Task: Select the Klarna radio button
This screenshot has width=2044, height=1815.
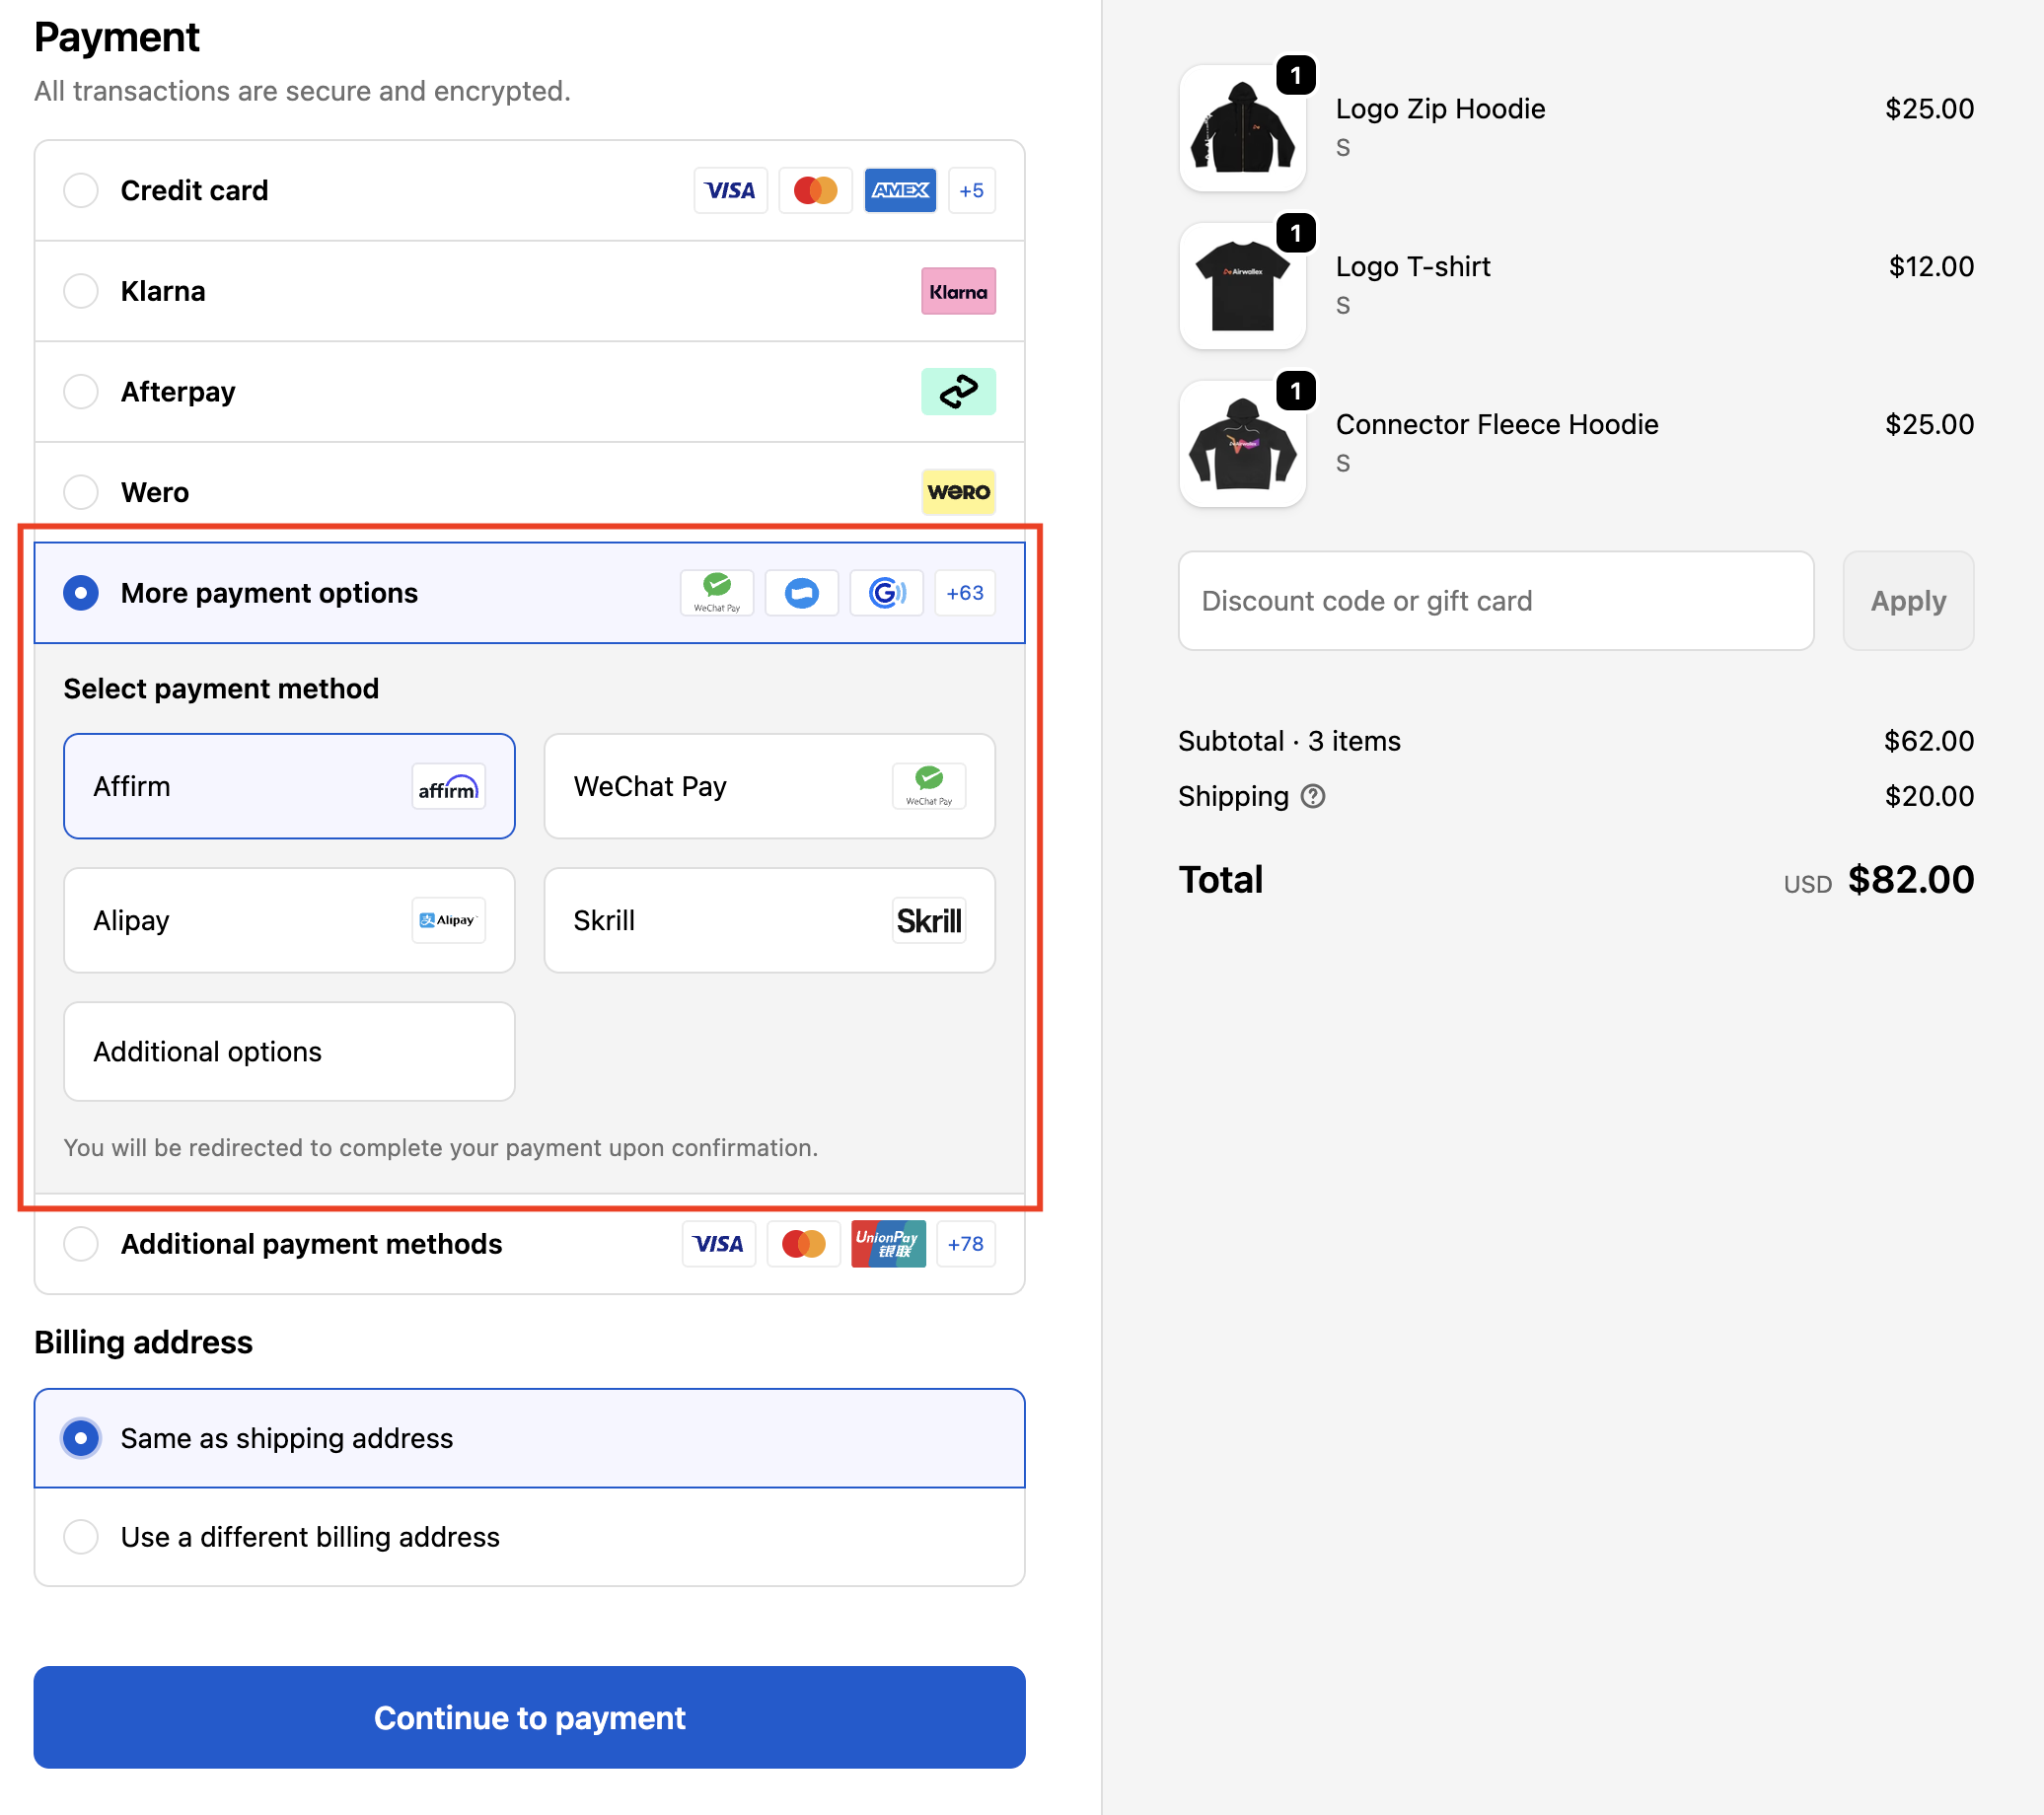Action: coord(81,291)
